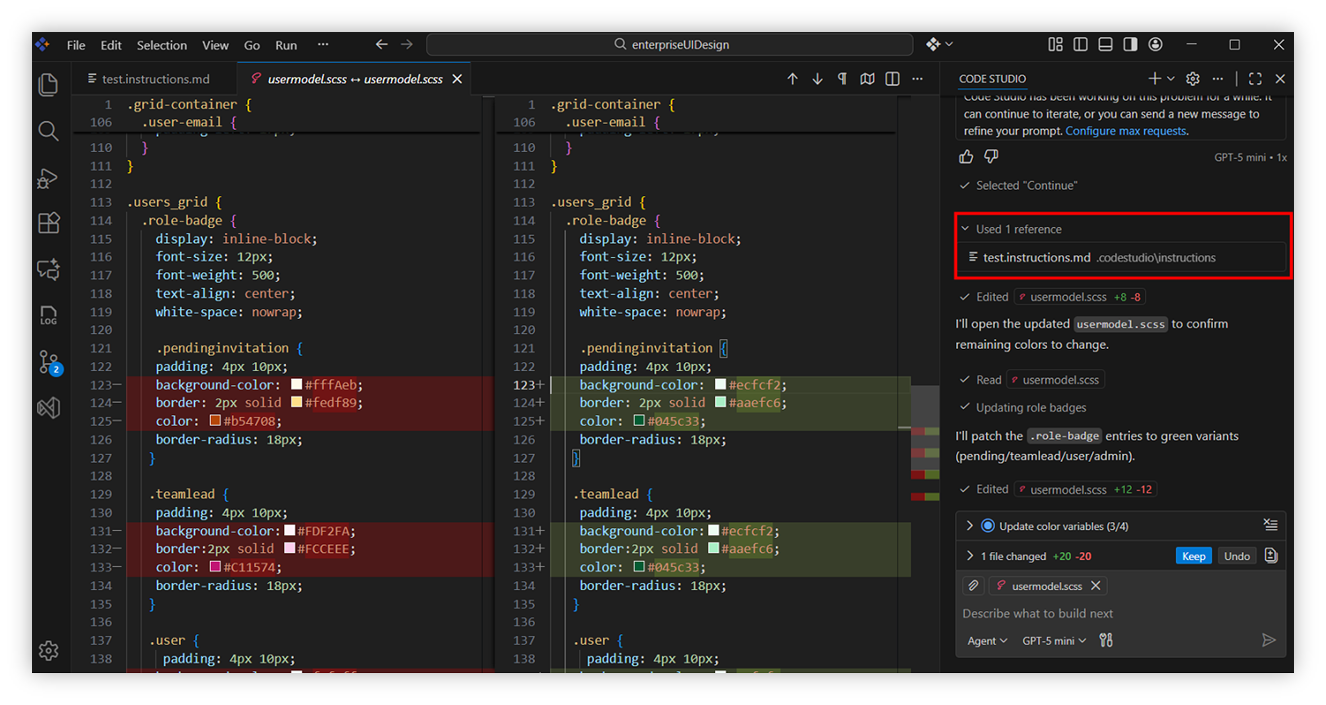Screen dimensions: 1326x705
Task: Switch to the test.instructions.md tab
Action: (155, 79)
